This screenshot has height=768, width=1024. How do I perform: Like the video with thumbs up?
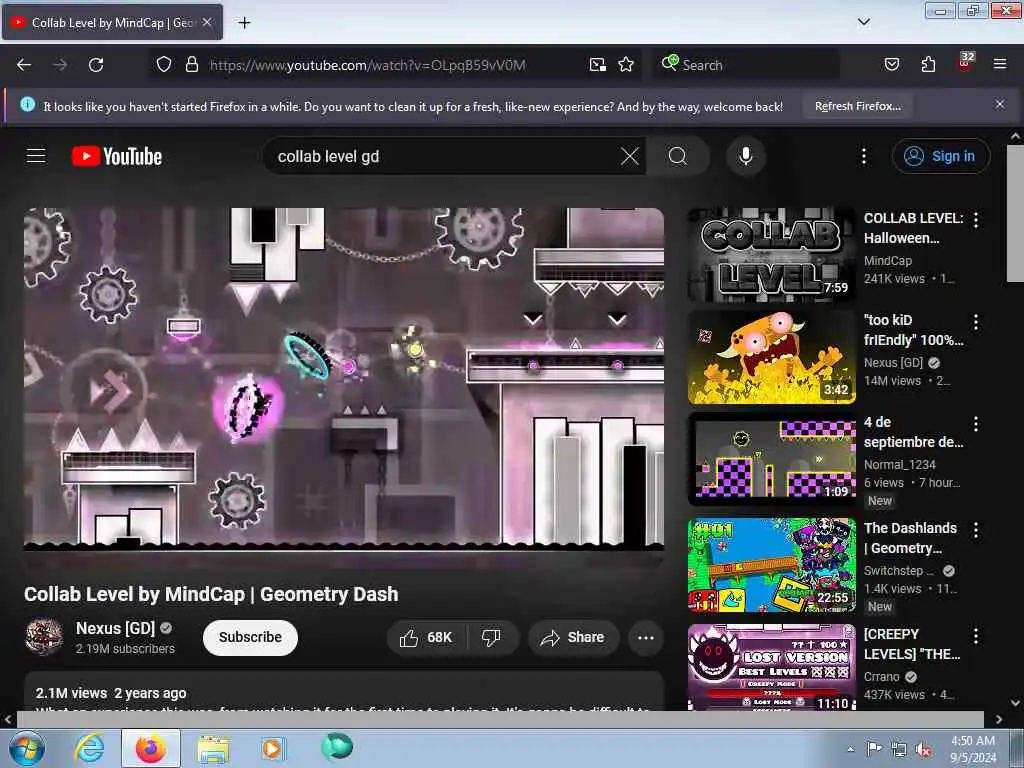(427, 637)
